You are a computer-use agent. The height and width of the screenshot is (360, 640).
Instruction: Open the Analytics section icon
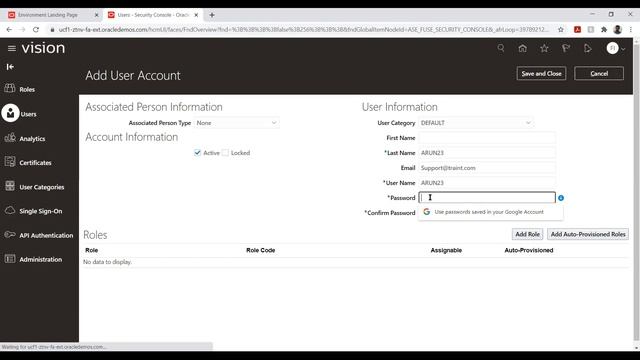click(10, 138)
